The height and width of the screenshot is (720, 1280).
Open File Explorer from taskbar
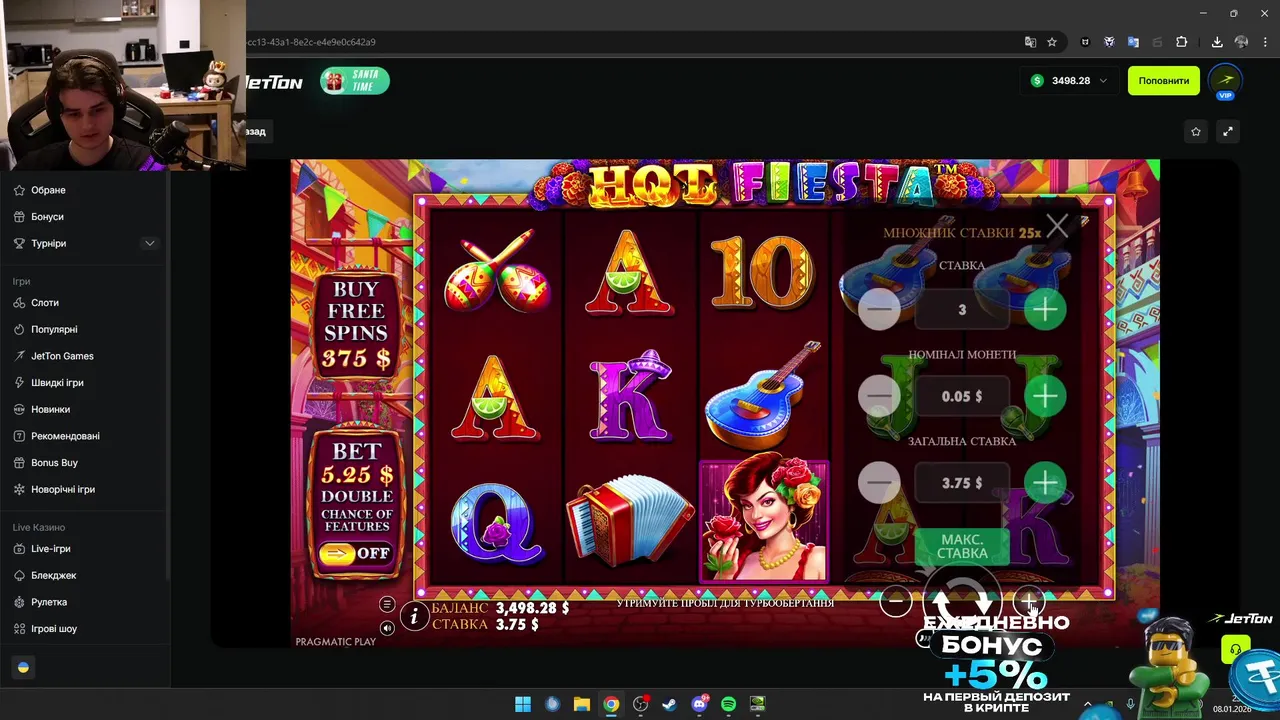coord(581,704)
